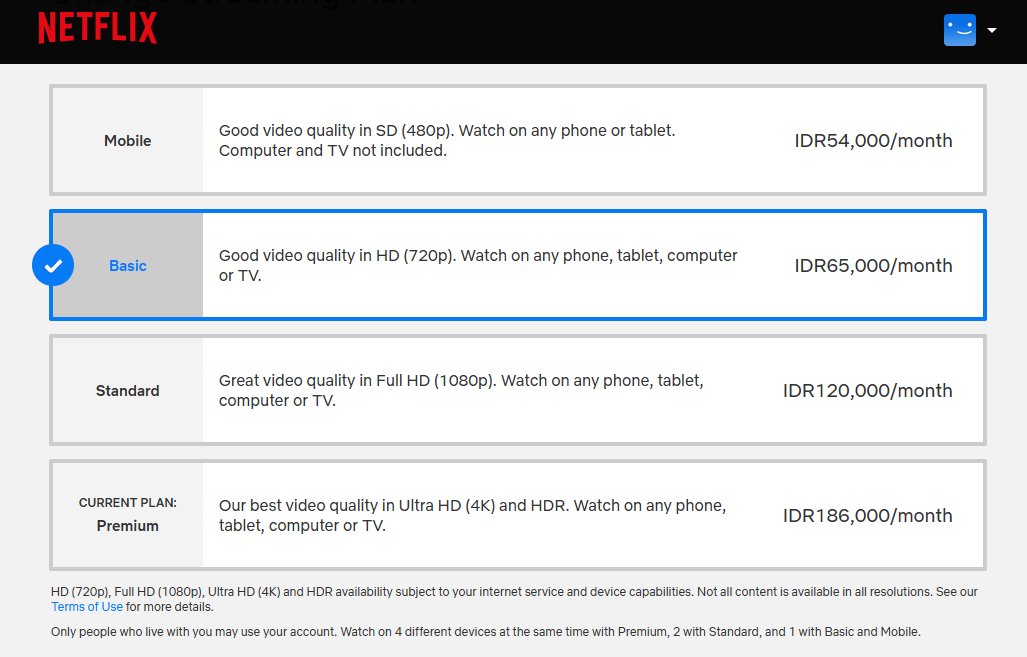Select the Standard plan label
The image size is (1027, 657).
[x=128, y=391]
